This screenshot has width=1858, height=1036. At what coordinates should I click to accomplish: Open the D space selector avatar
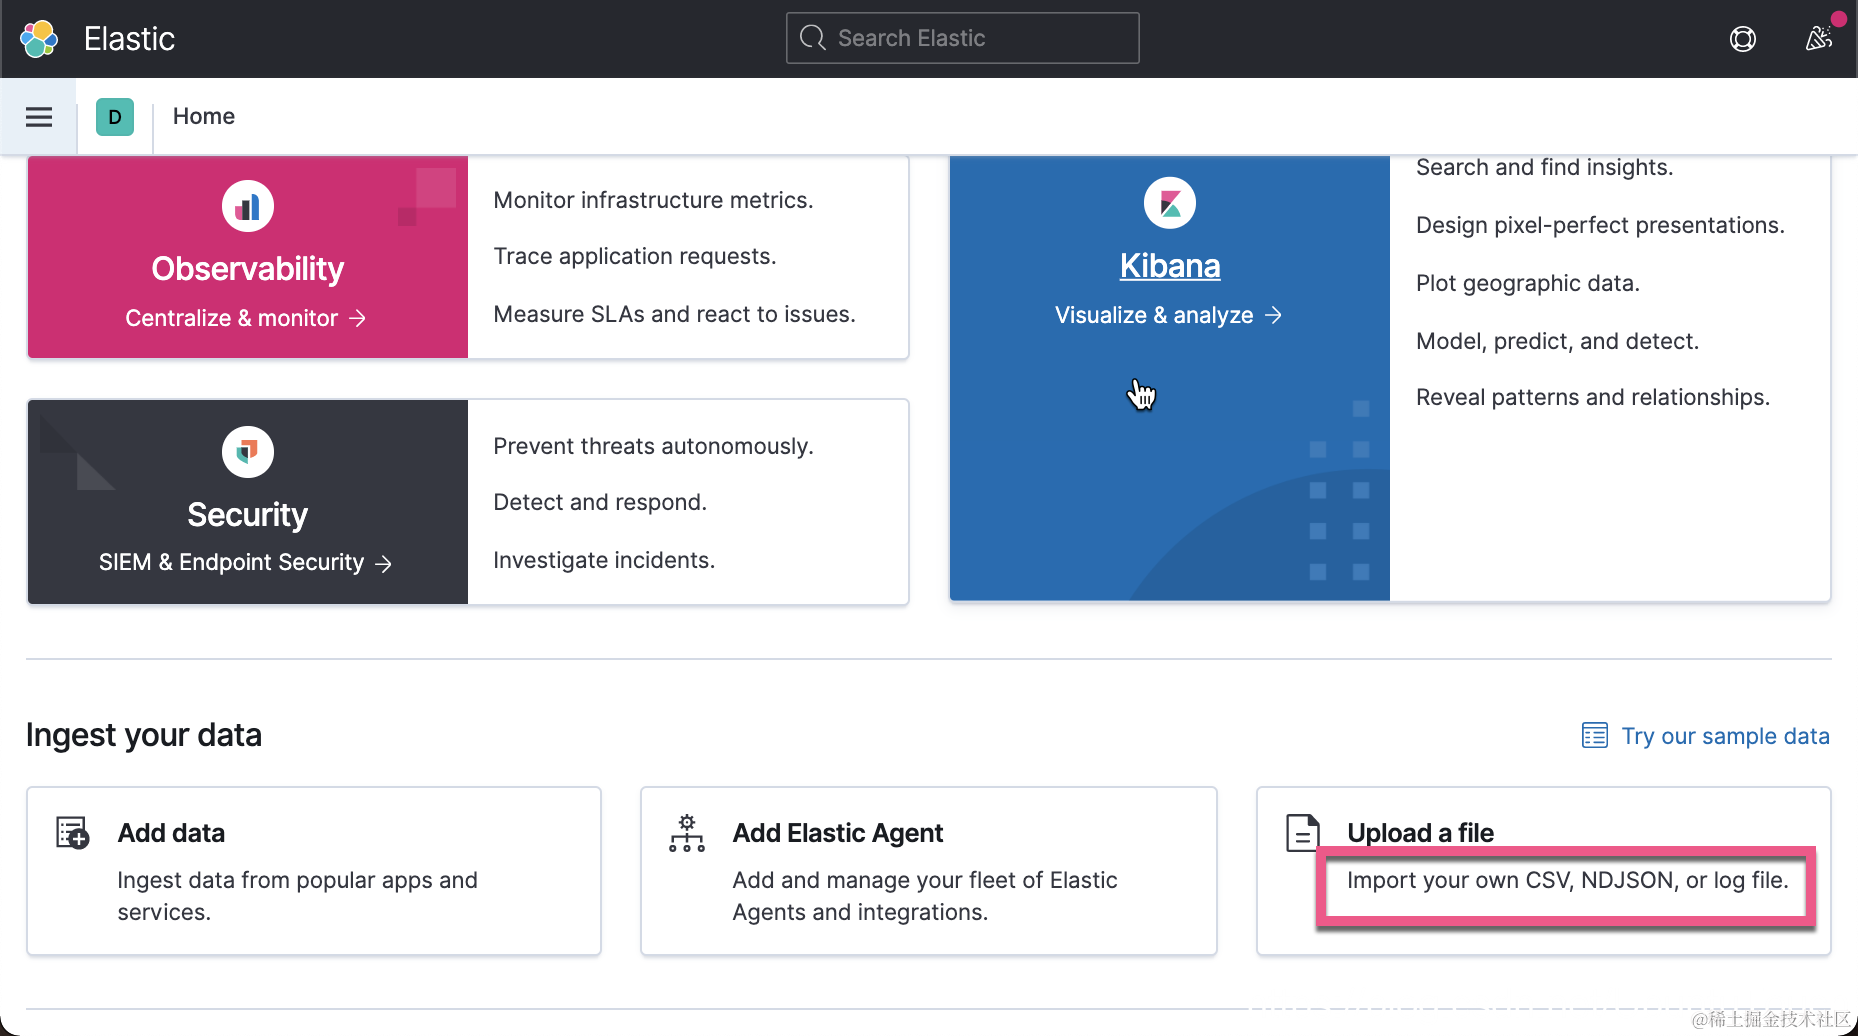tap(115, 117)
